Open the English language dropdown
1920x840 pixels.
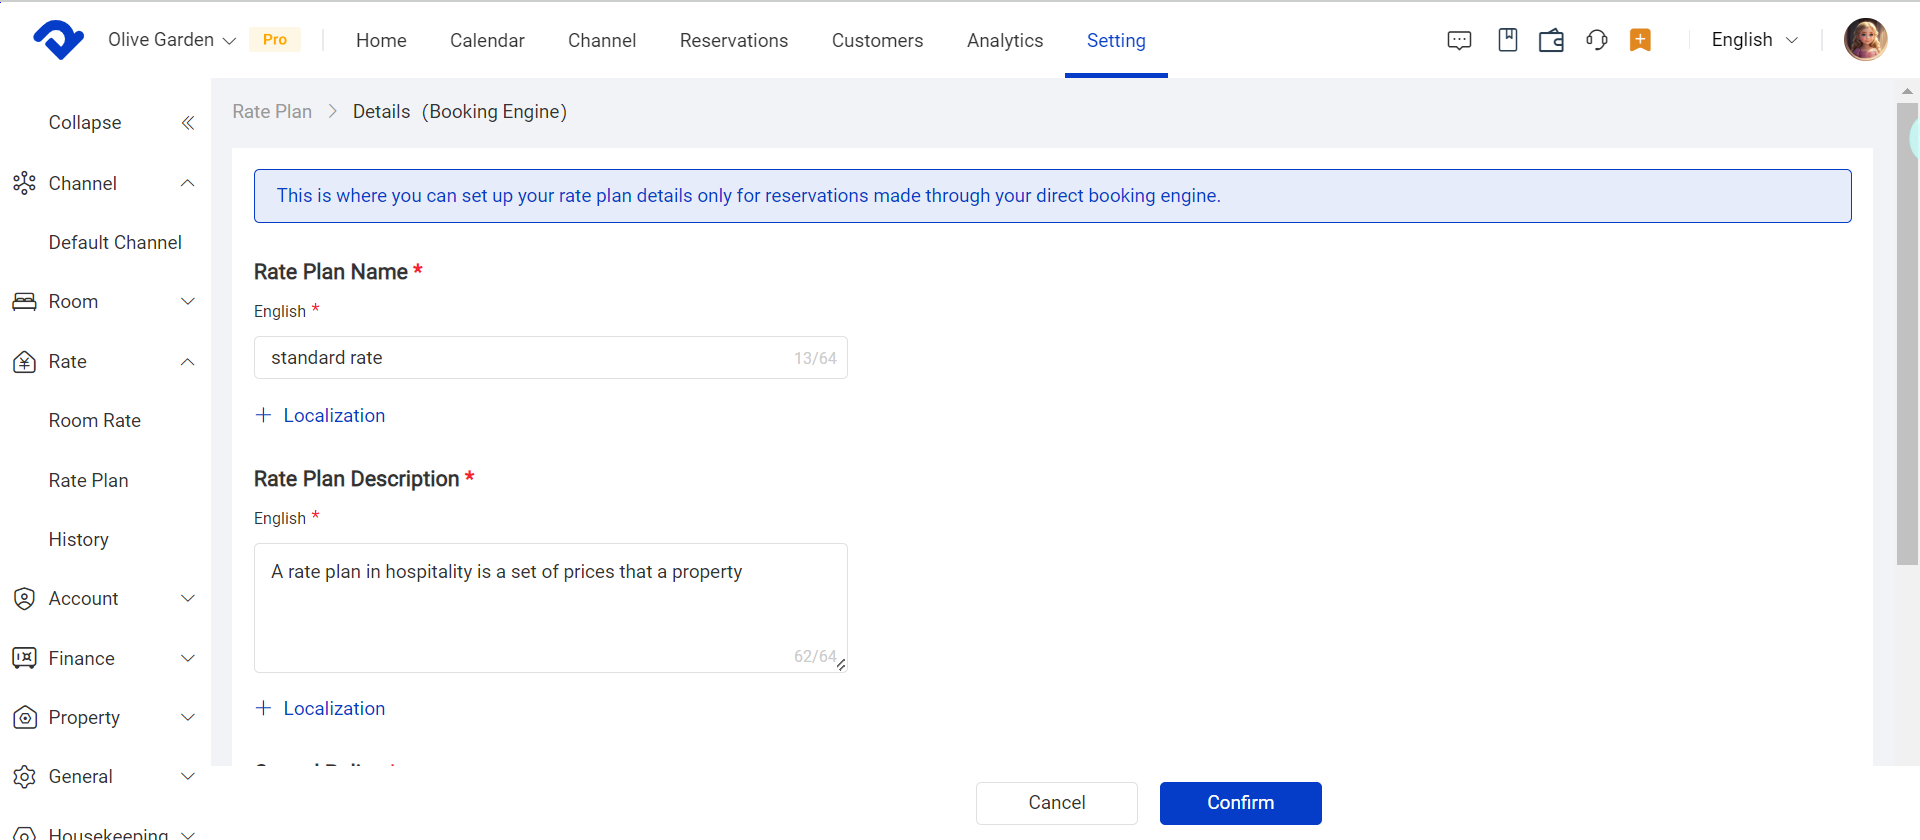tap(1754, 40)
